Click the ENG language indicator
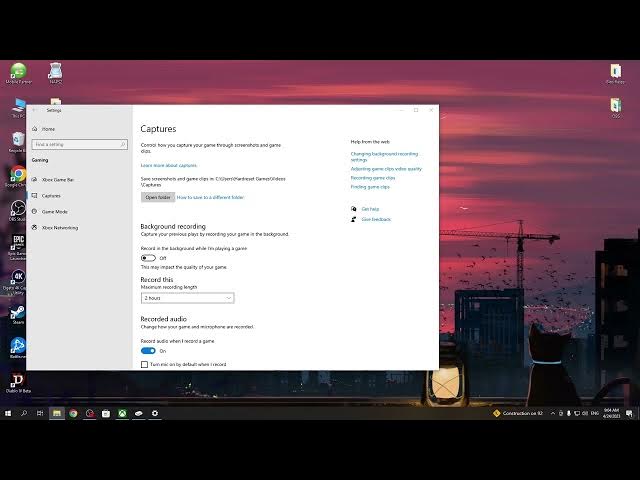The width and height of the screenshot is (640, 480). [x=595, y=413]
